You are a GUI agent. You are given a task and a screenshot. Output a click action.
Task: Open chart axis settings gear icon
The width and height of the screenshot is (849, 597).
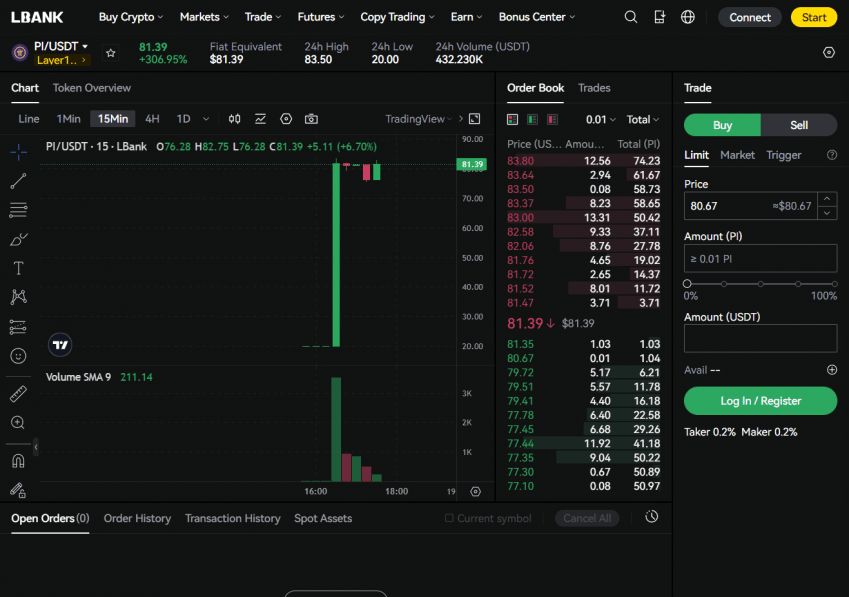pyautogui.click(x=475, y=491)
